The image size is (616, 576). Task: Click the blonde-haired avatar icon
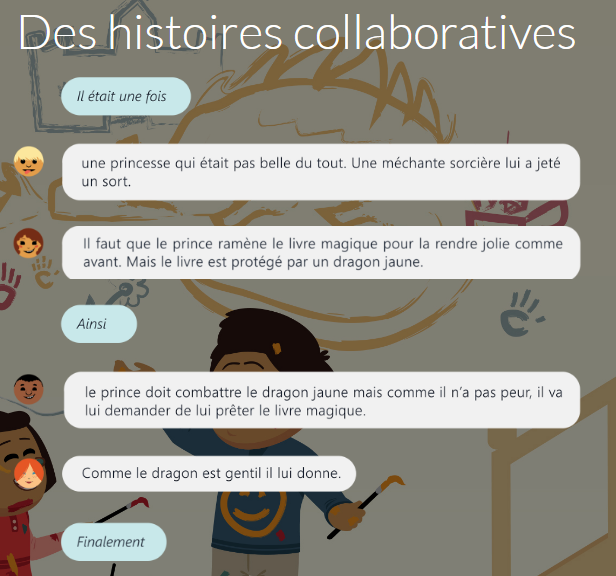(29, 161)
